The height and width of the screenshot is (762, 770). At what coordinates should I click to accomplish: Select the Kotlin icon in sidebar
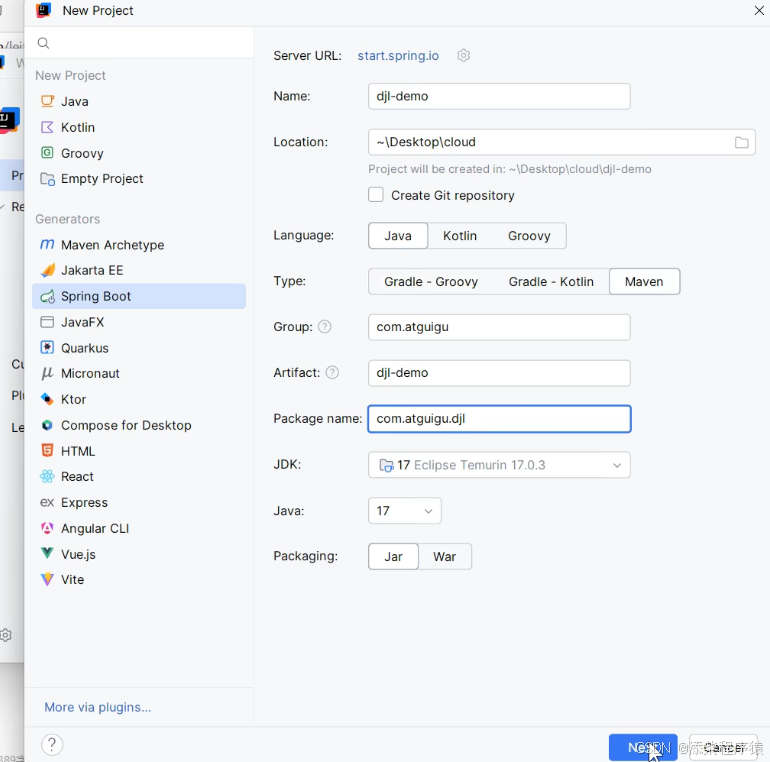(x=47, y=127)
